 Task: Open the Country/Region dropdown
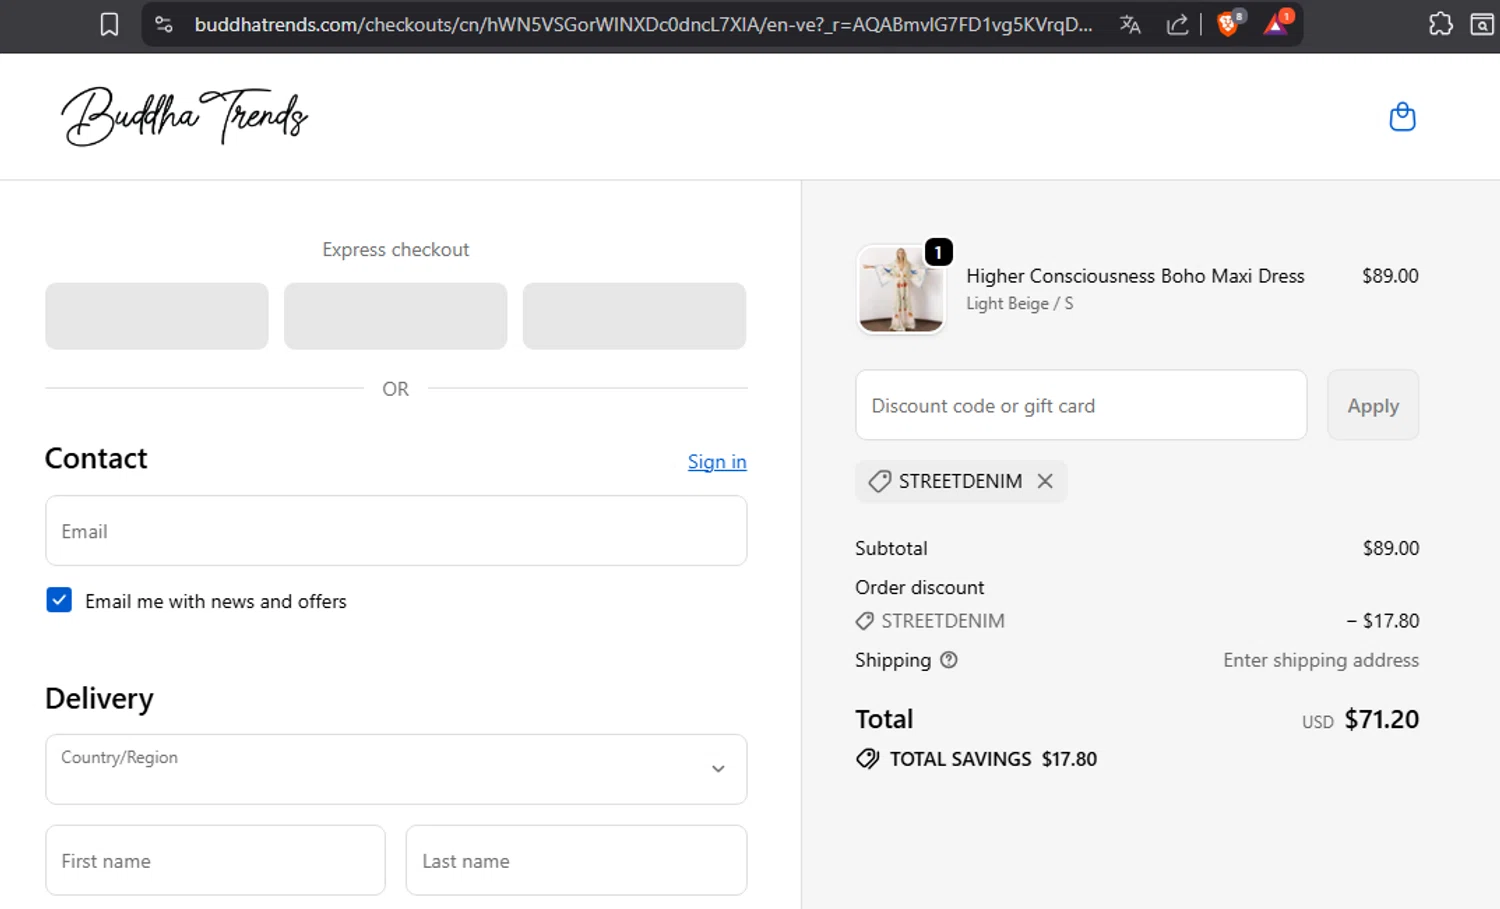[396, 769]
